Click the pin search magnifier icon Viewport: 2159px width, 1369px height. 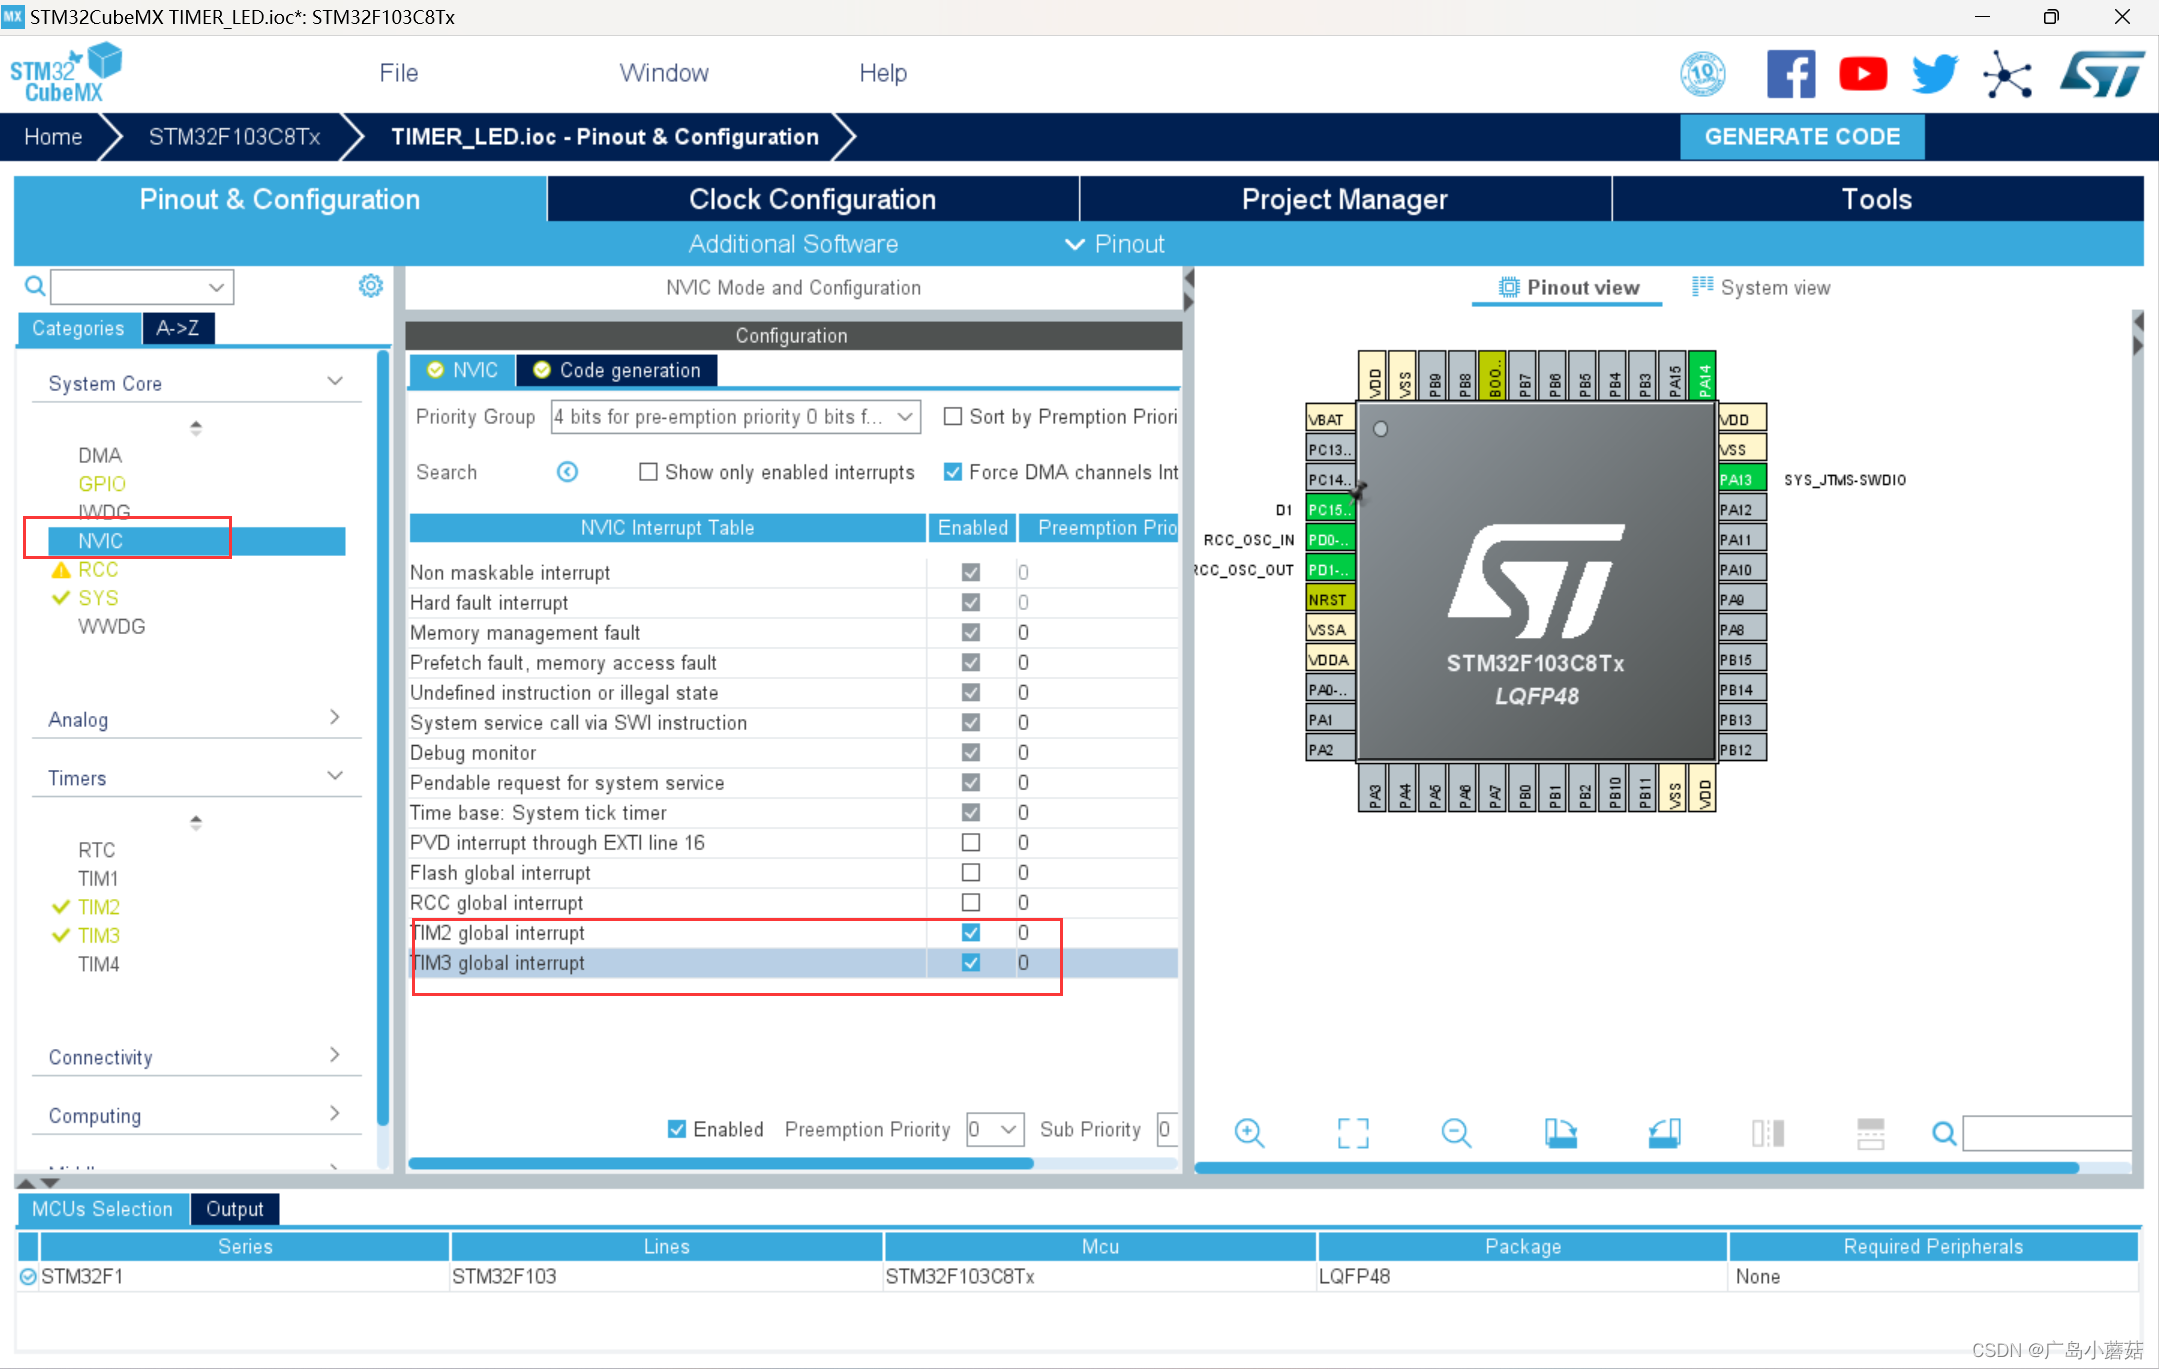[1944, 1133]
